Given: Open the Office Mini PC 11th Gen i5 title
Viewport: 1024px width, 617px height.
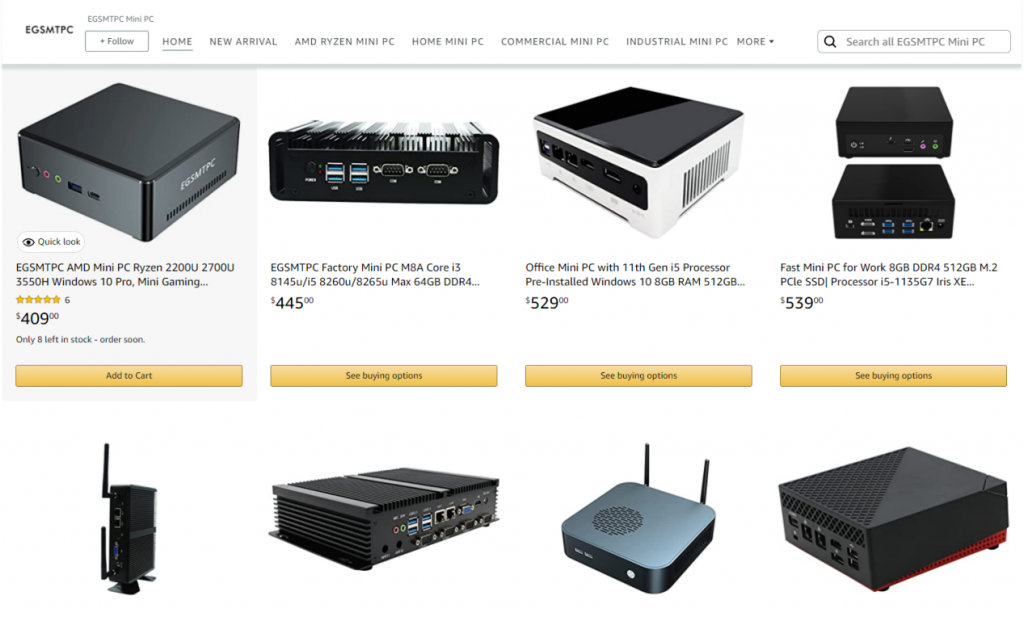Looking at the screenshot, I should (x=635, y=274).
